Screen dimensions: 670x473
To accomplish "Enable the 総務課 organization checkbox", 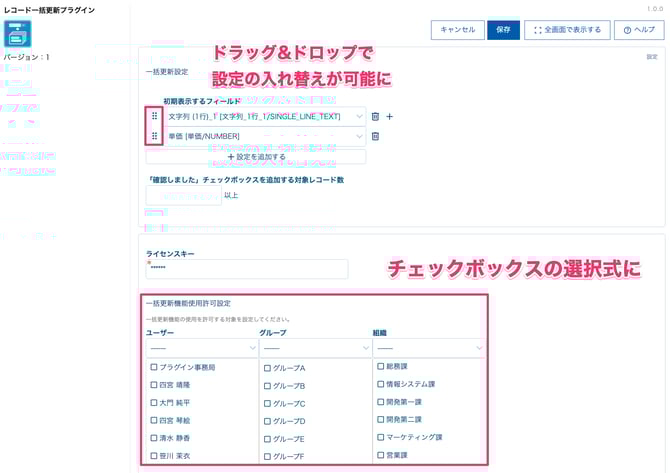I will point(381,366).
